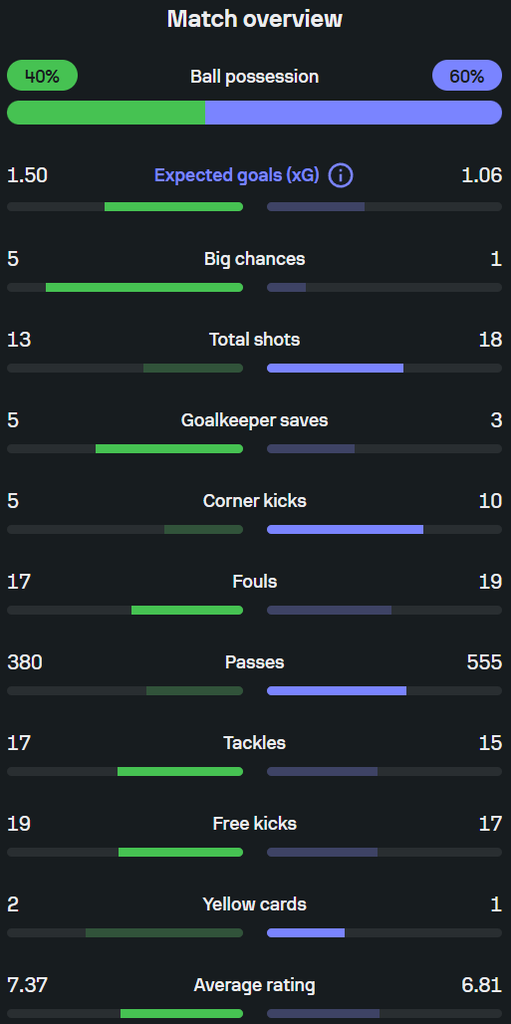Click the Average rating label

pyautogui.click(x=255, y=985)
